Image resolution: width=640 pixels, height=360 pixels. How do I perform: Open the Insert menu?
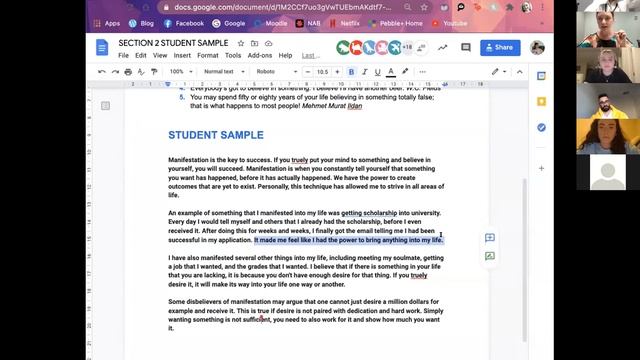(182, 56)
